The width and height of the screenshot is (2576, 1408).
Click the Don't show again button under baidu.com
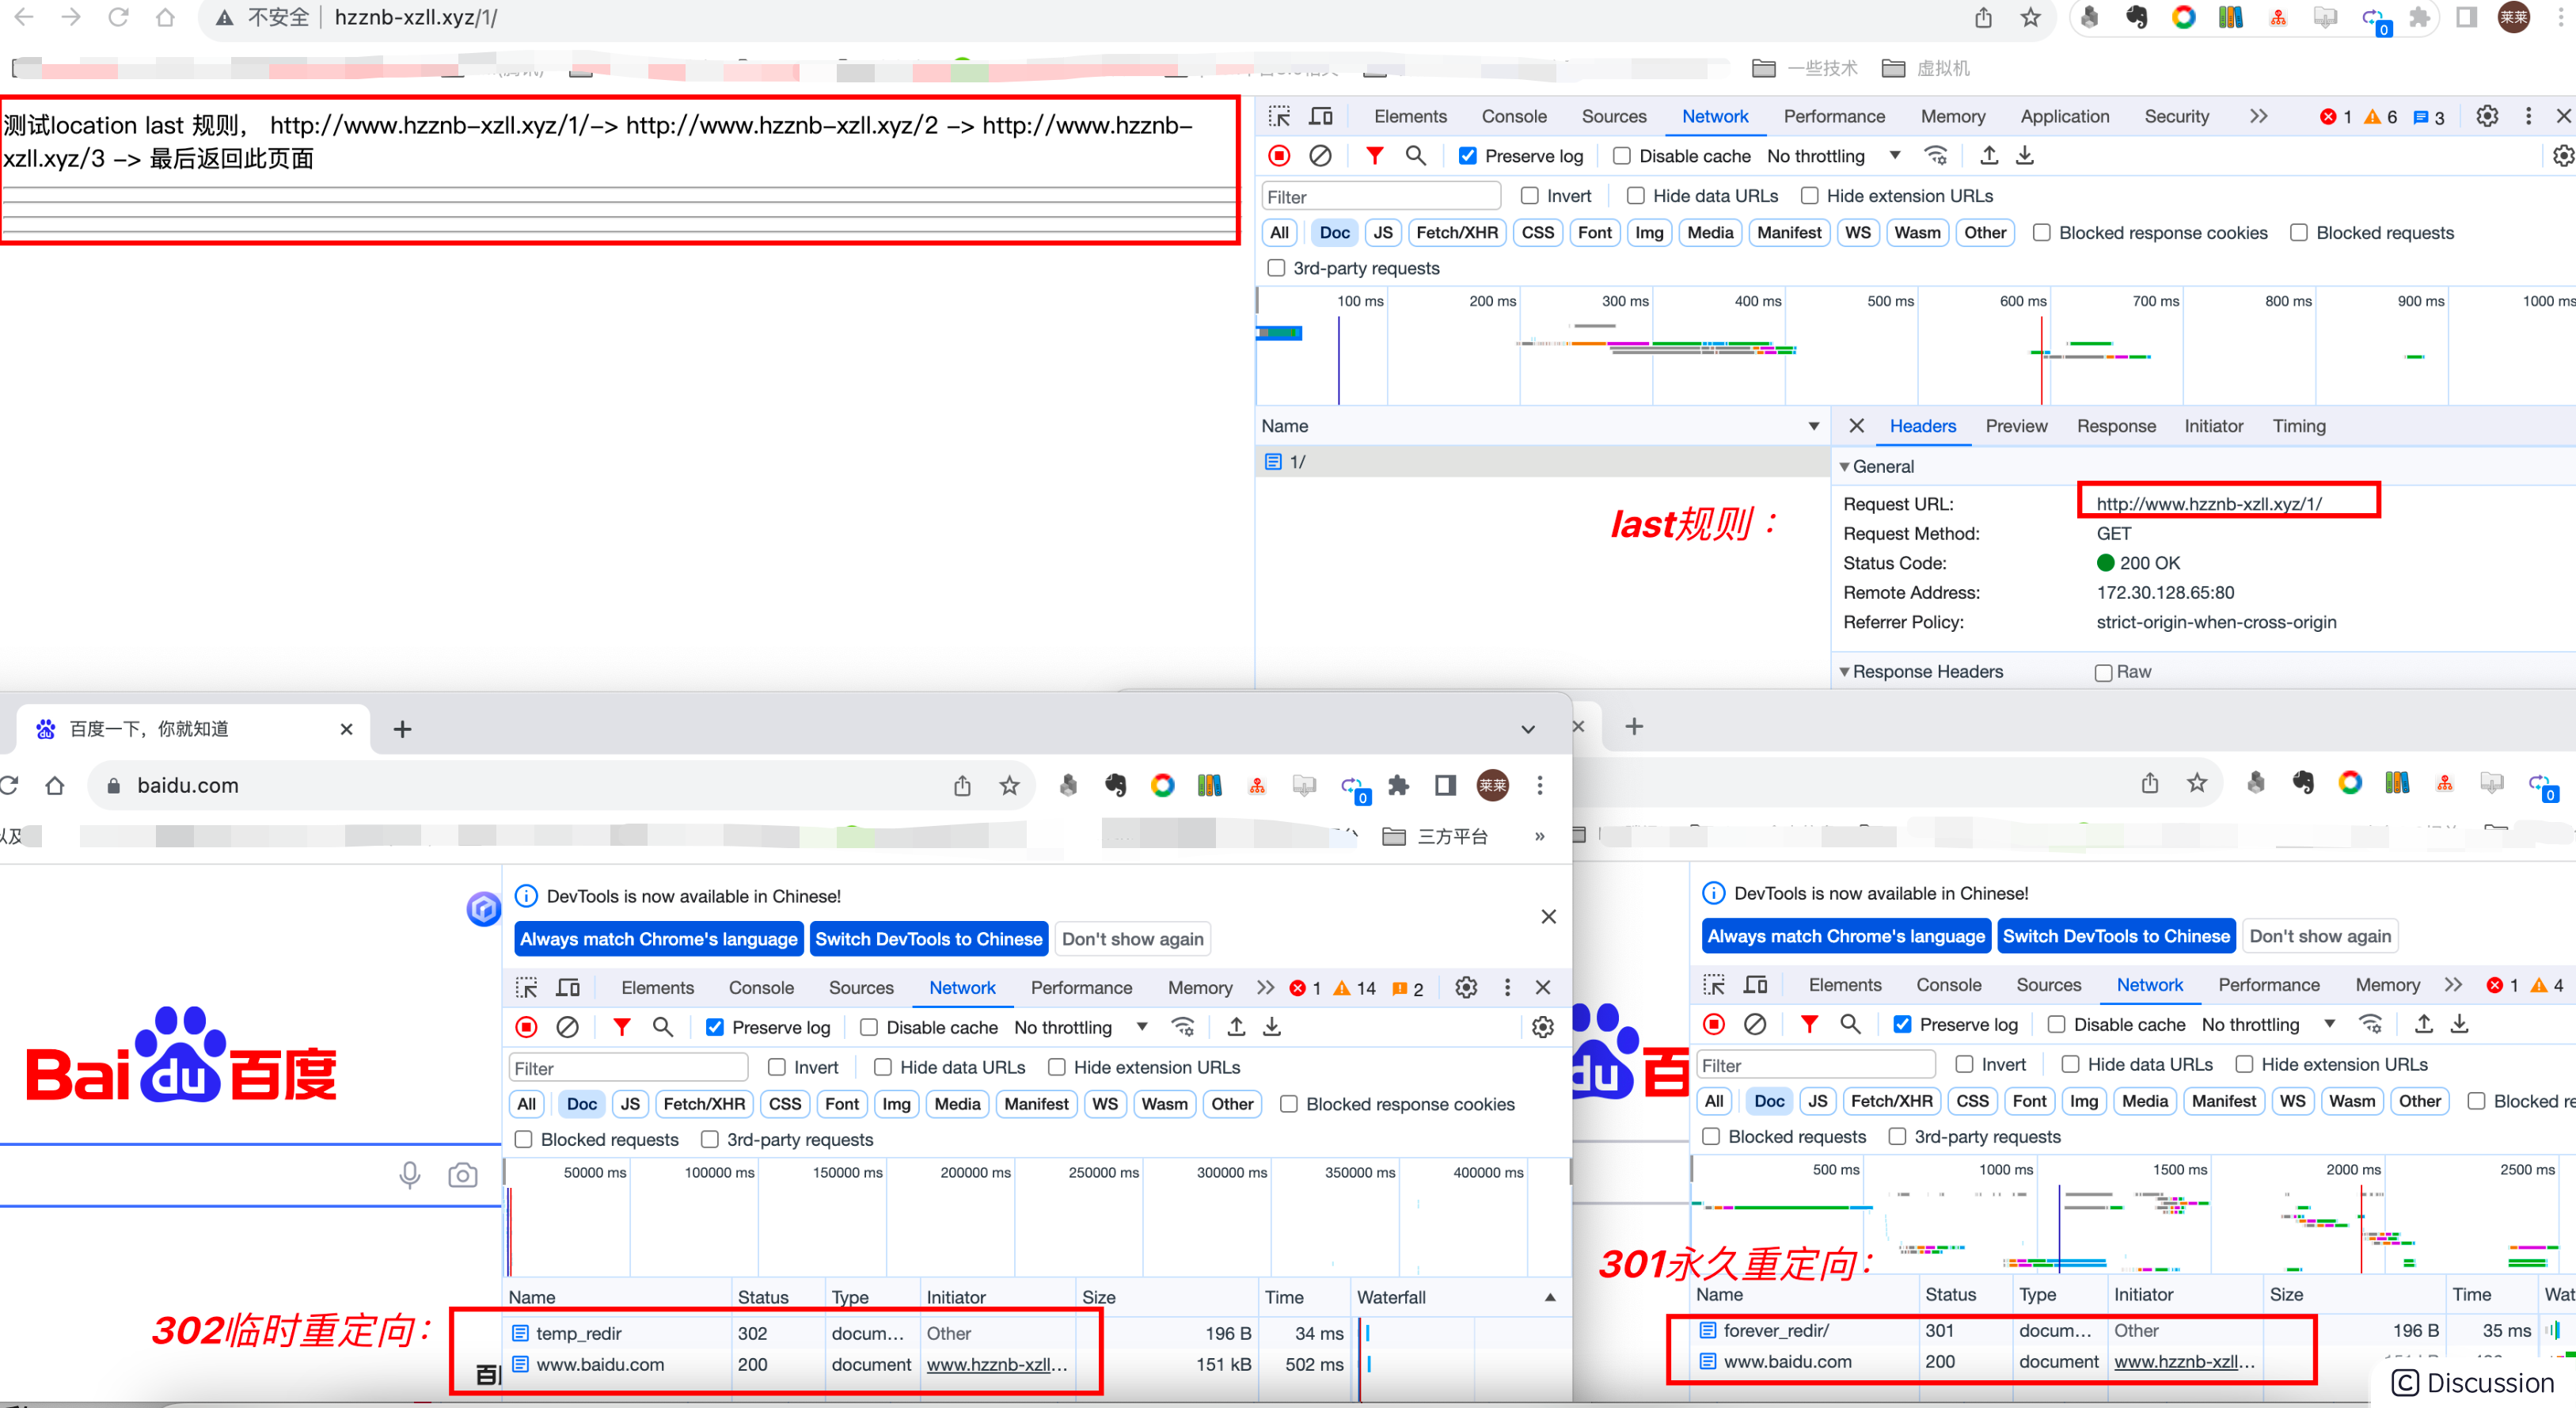pyautogui.click(x=1132, y=939)
